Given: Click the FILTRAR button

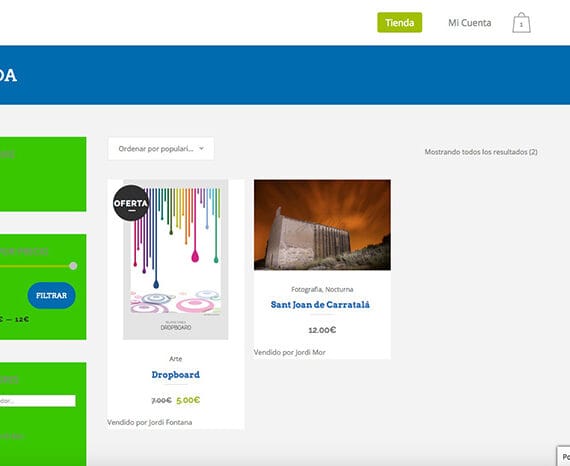Looking at the screenshot, I should pyautogui.click(x=52, y=296).
